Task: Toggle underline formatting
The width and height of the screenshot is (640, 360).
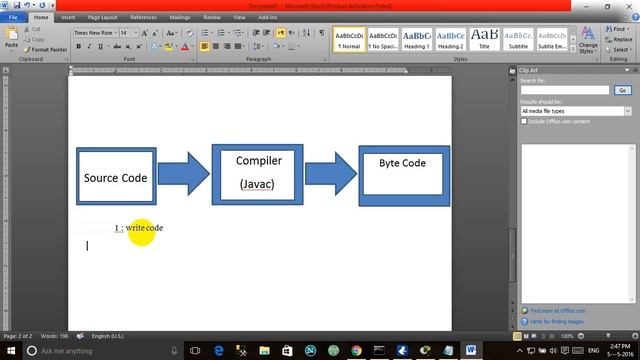Action: (100, 47)
